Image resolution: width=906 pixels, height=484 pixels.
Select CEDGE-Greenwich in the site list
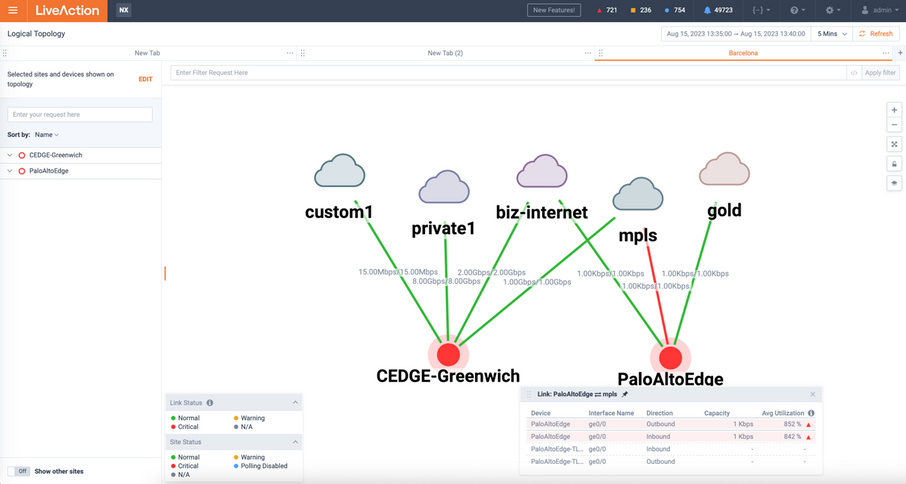click(x=55, y=155)
